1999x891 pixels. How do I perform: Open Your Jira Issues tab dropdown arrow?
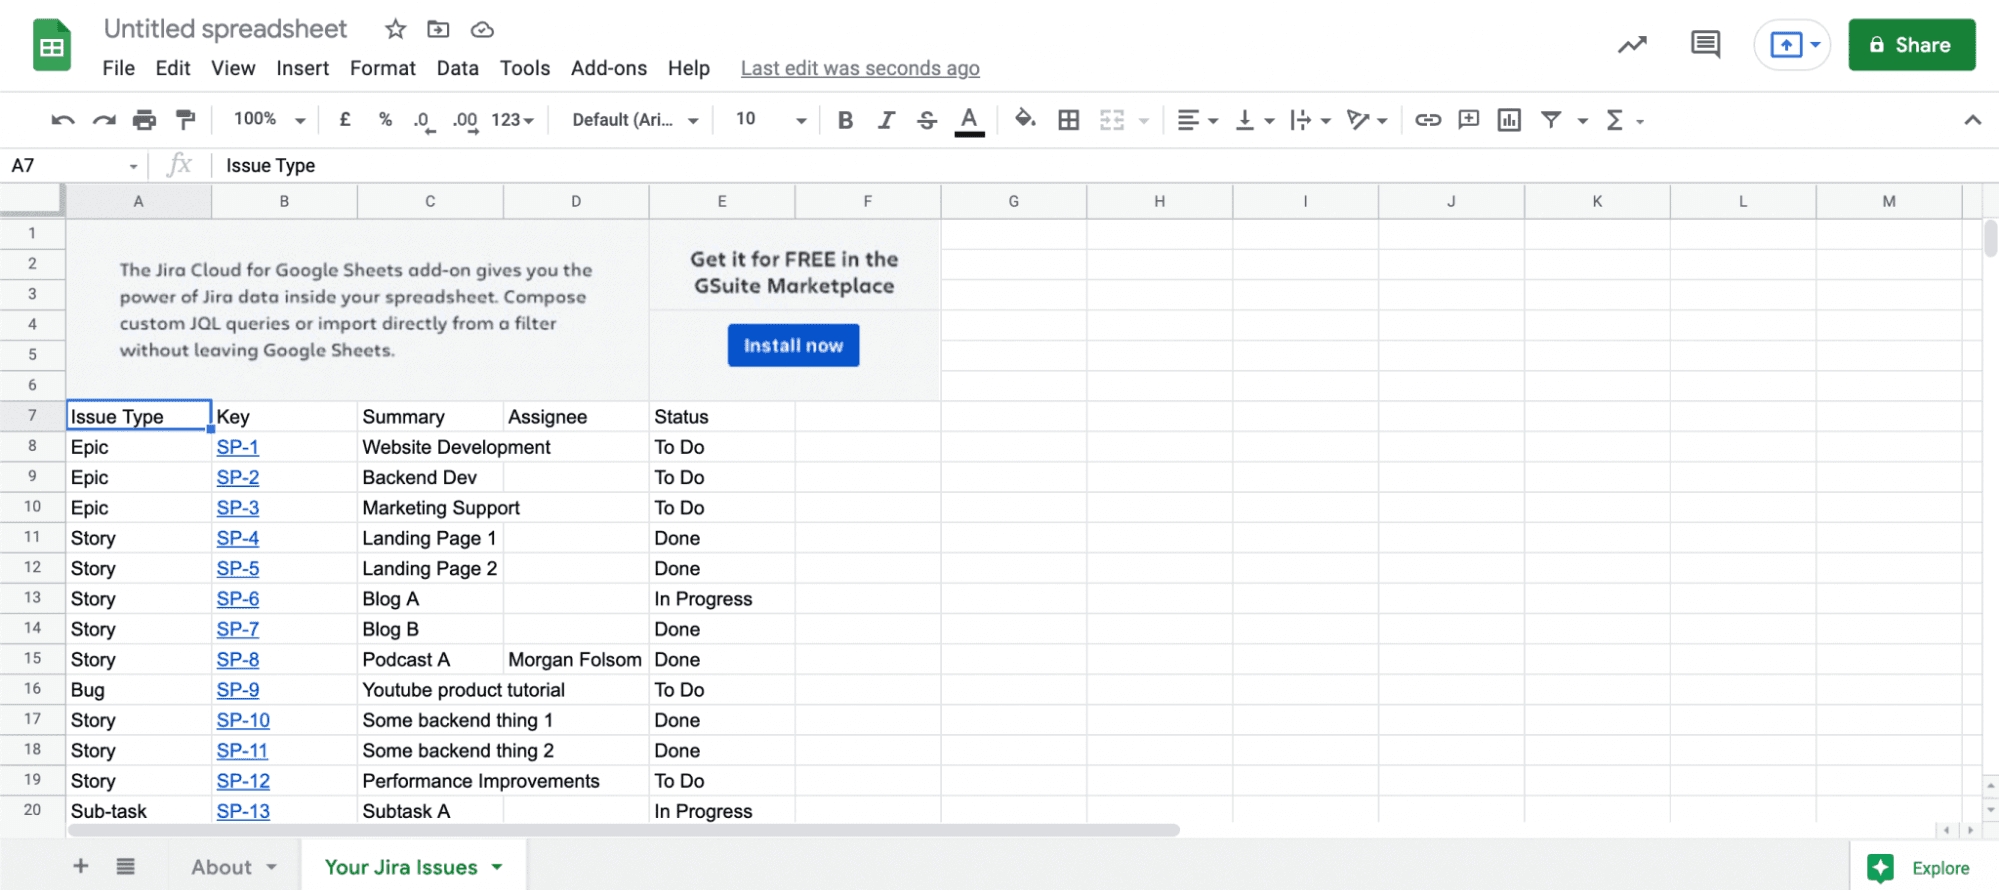click(x=497, y=867)
